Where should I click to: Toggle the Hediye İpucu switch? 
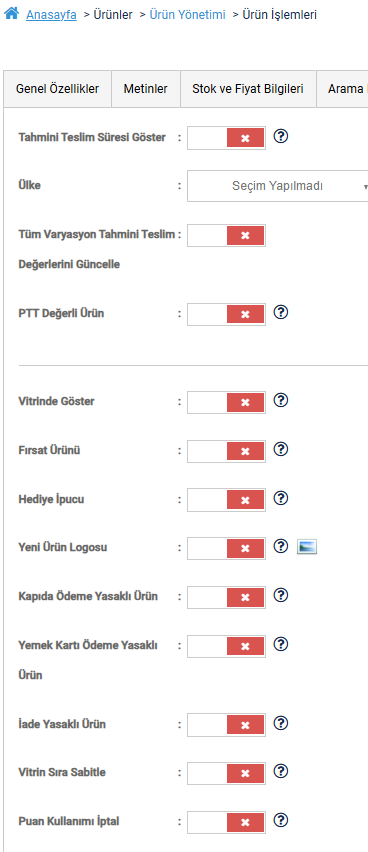click(x=226, y=500)
